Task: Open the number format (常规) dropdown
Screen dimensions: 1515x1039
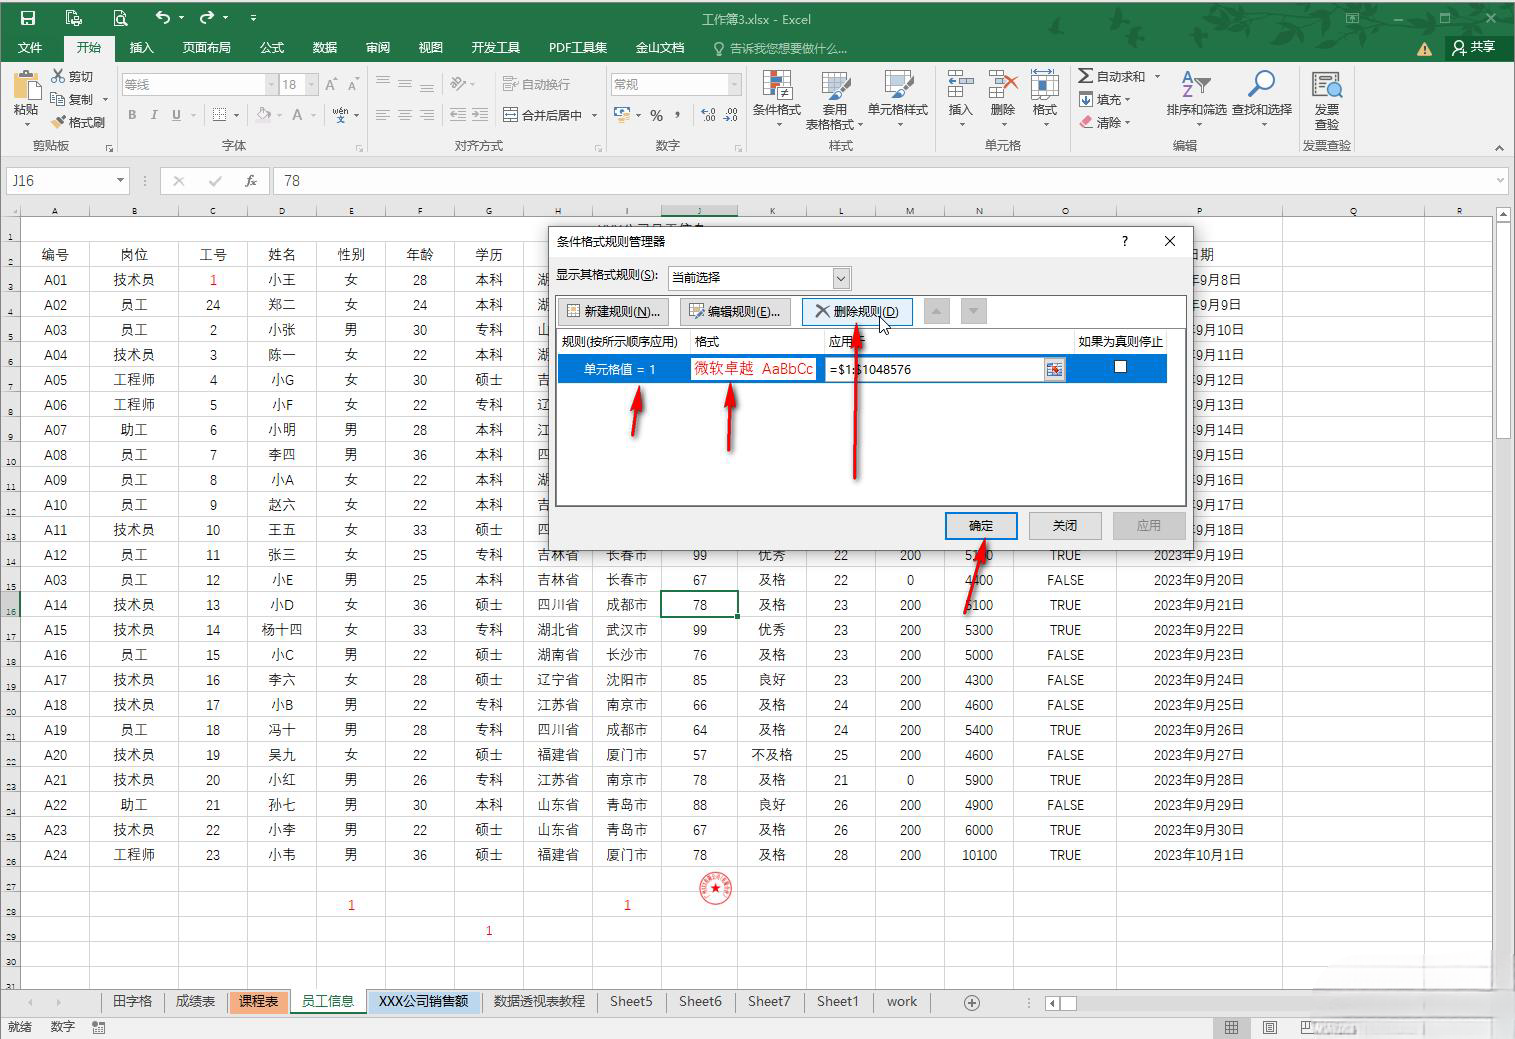Action: click(735, 85)
